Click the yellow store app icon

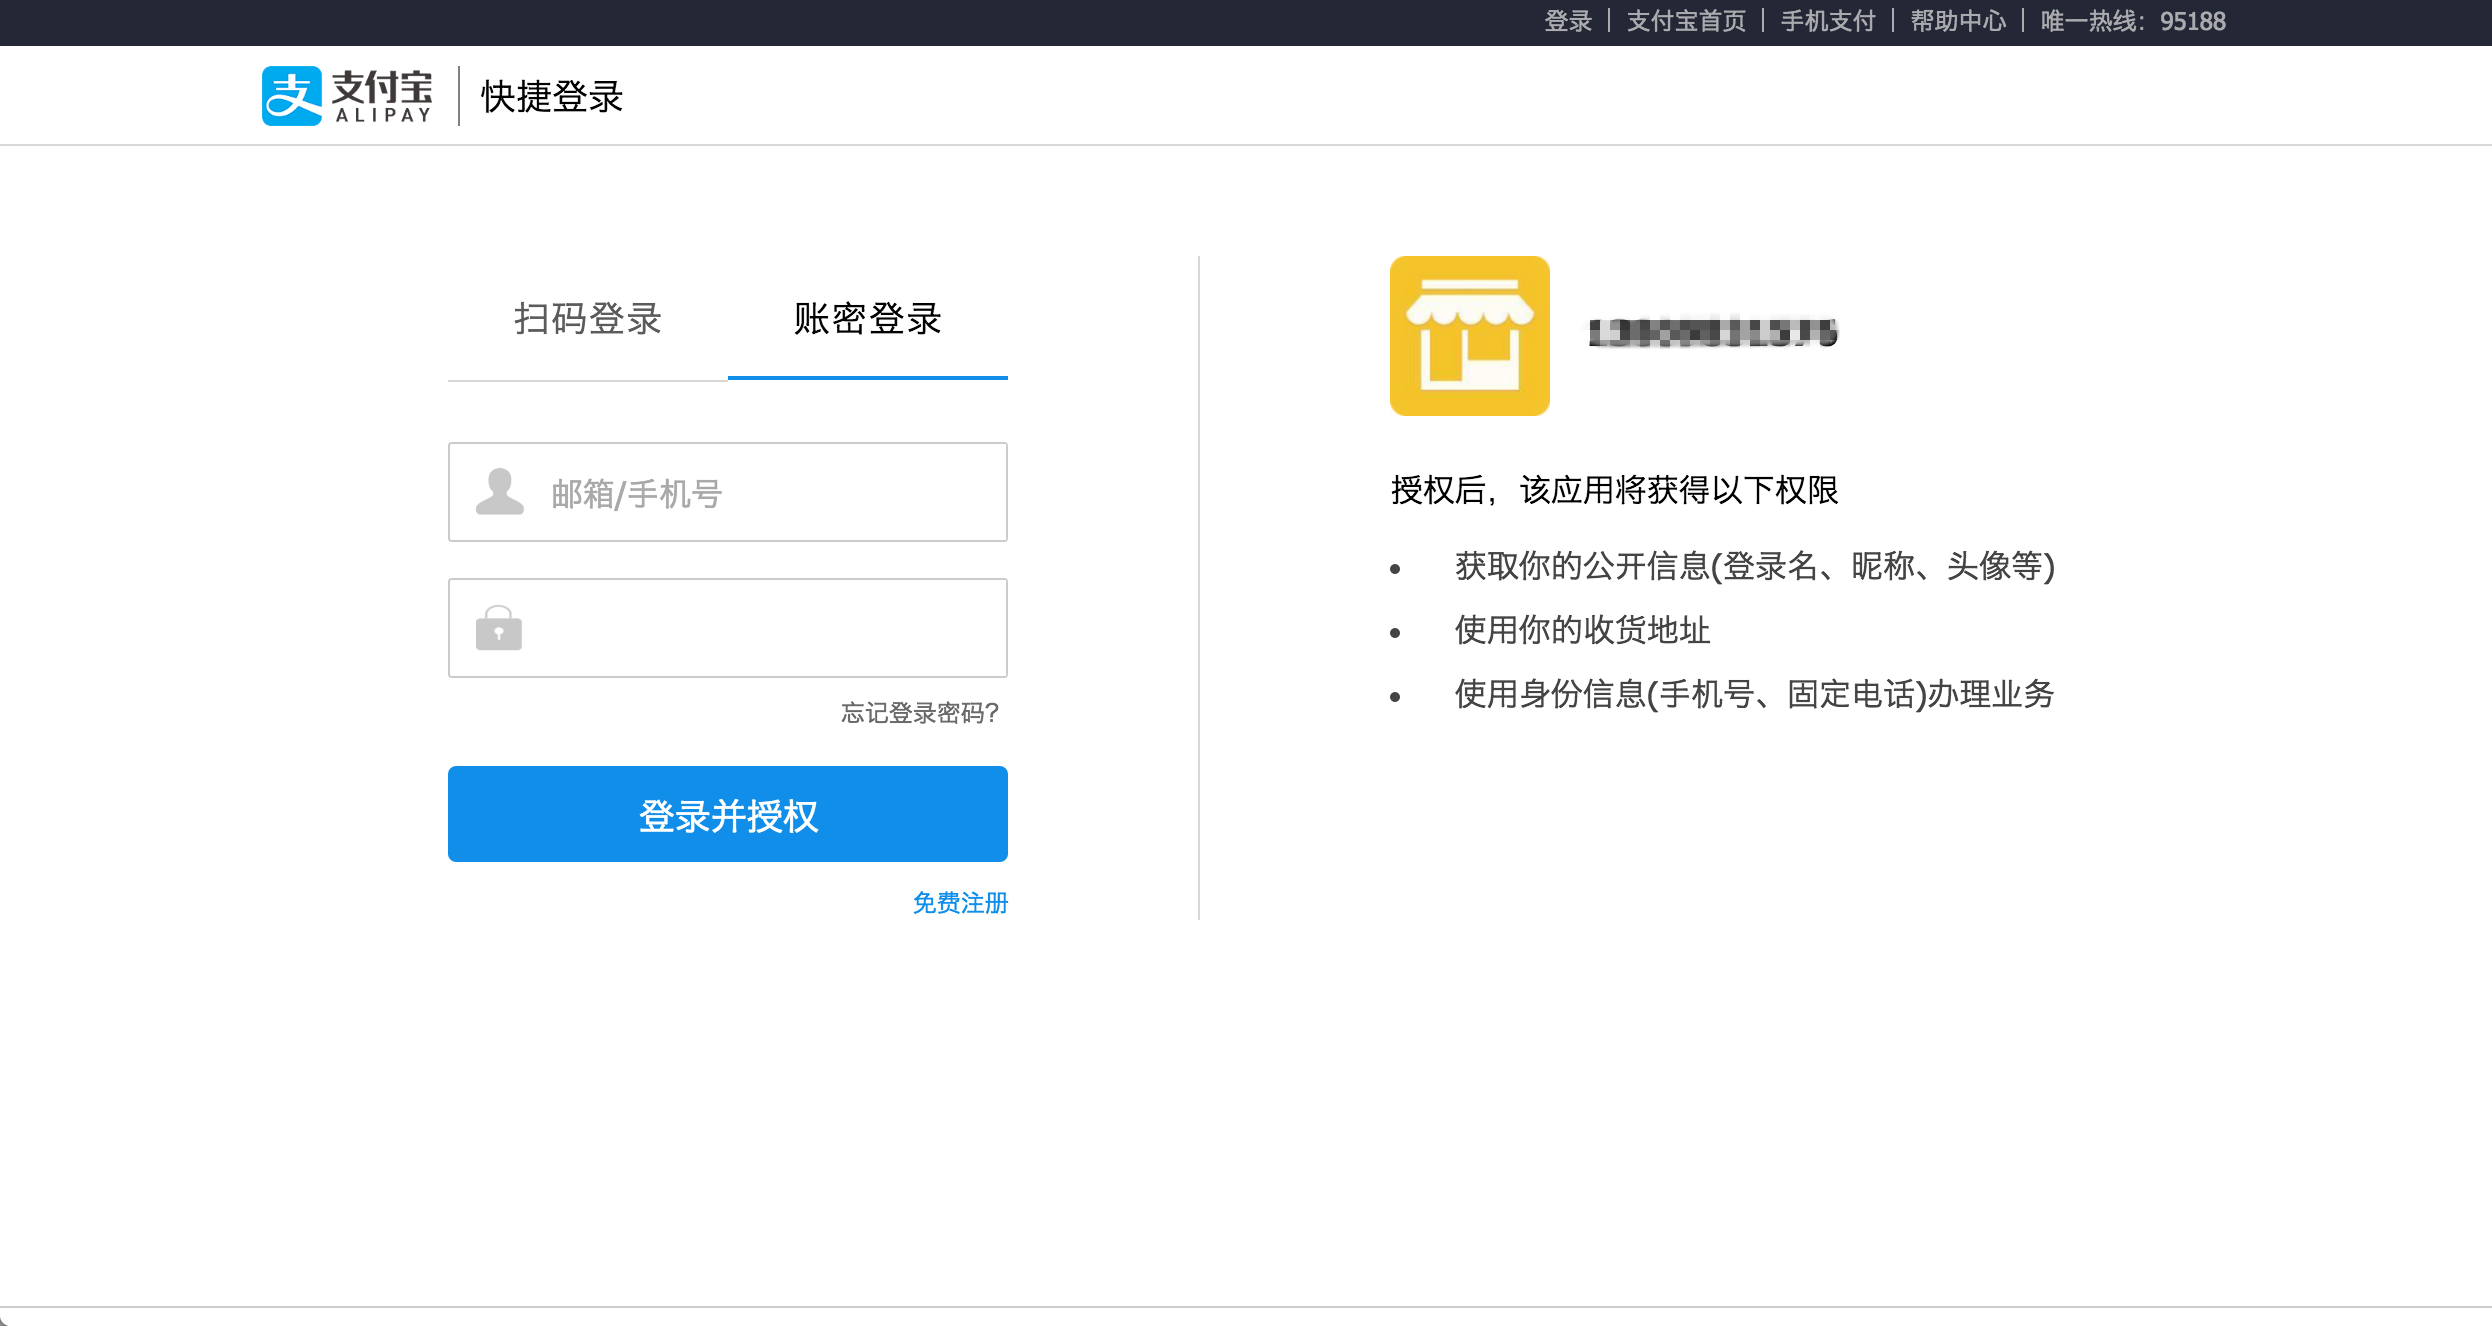(1469, 336)
